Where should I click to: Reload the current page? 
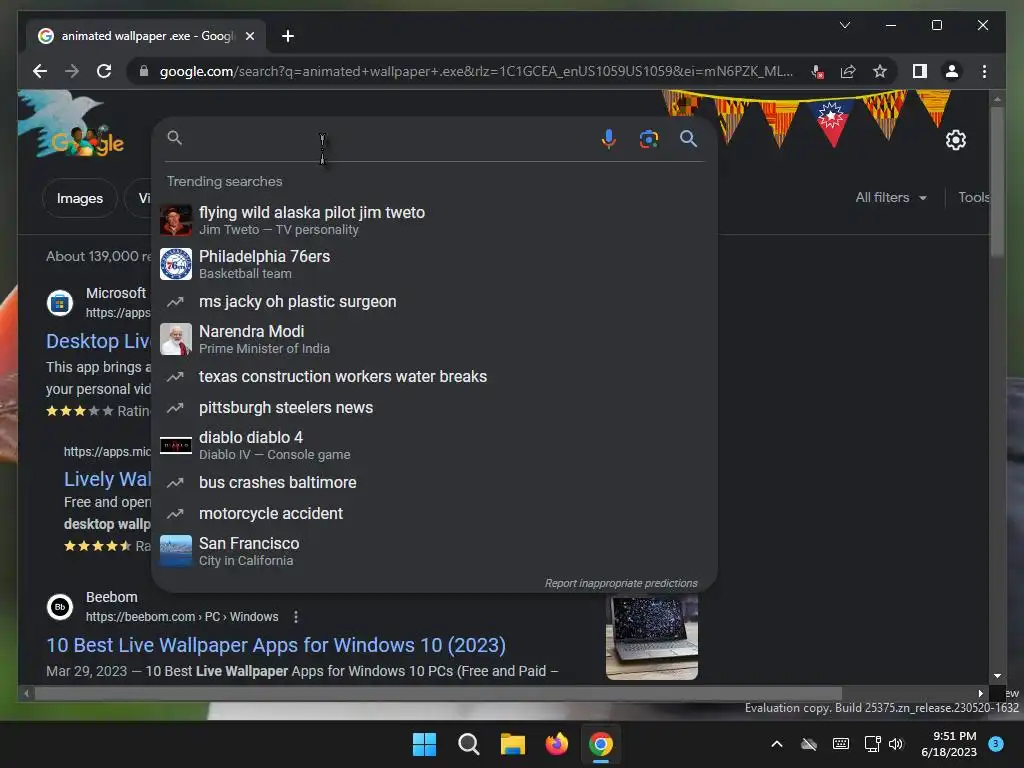104,71
